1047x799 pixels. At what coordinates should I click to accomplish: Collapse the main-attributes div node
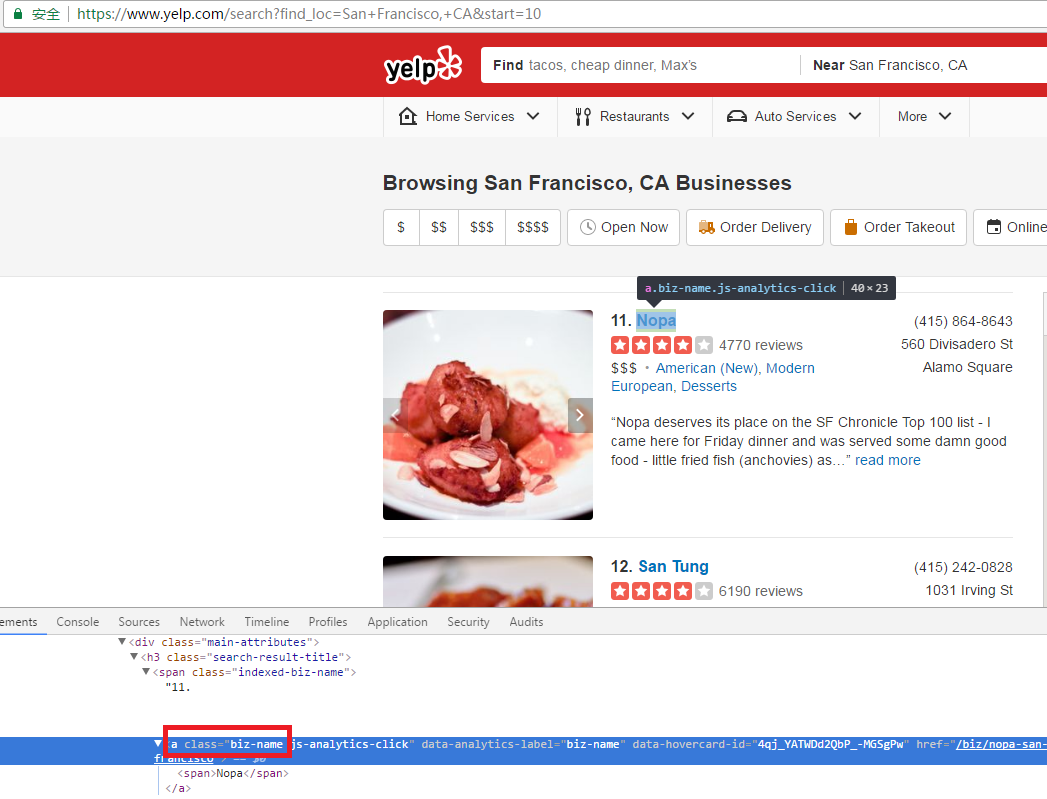122,641
